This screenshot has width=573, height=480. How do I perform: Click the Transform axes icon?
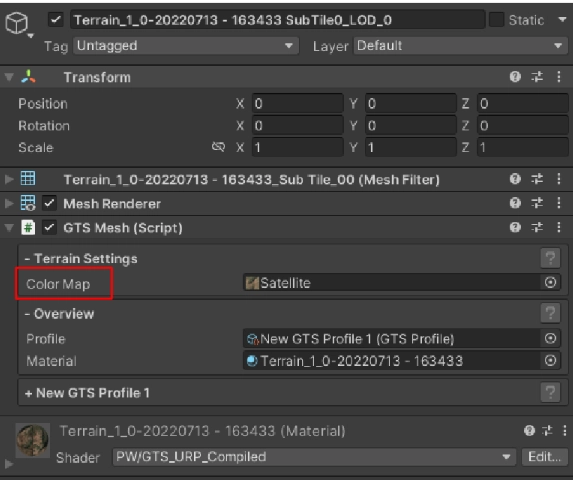29,77
